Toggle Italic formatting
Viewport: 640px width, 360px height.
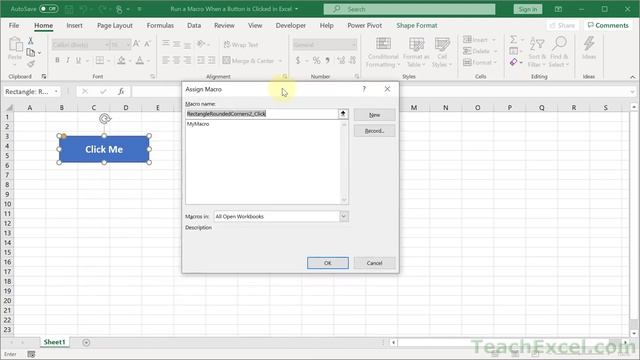(x=68, y=60)
